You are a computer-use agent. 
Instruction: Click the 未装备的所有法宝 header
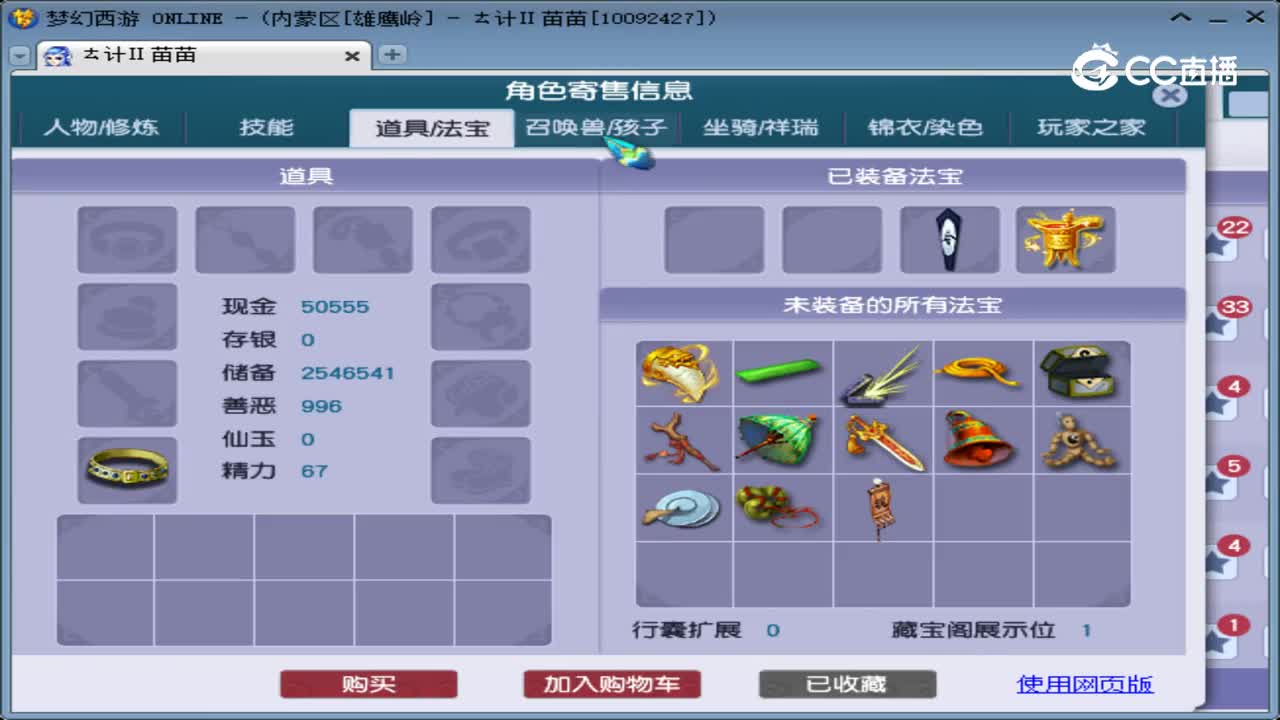[892, 305]
